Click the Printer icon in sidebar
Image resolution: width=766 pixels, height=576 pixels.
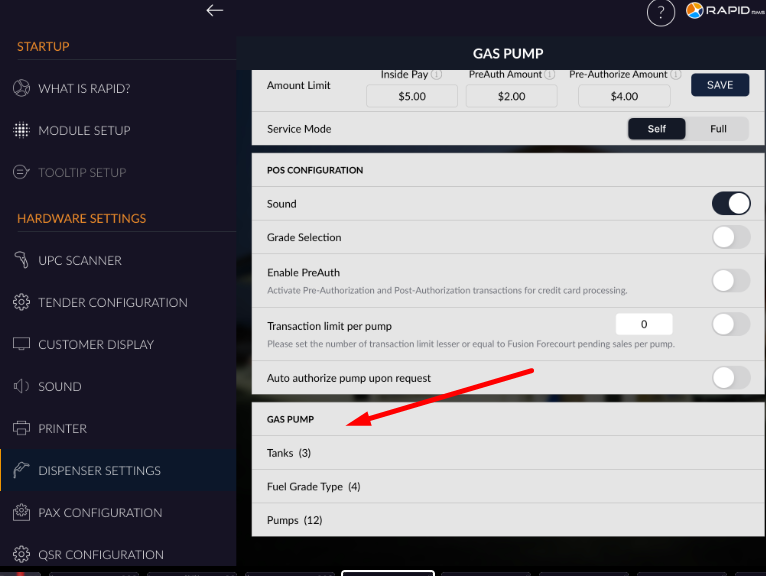tap(21, 428)
